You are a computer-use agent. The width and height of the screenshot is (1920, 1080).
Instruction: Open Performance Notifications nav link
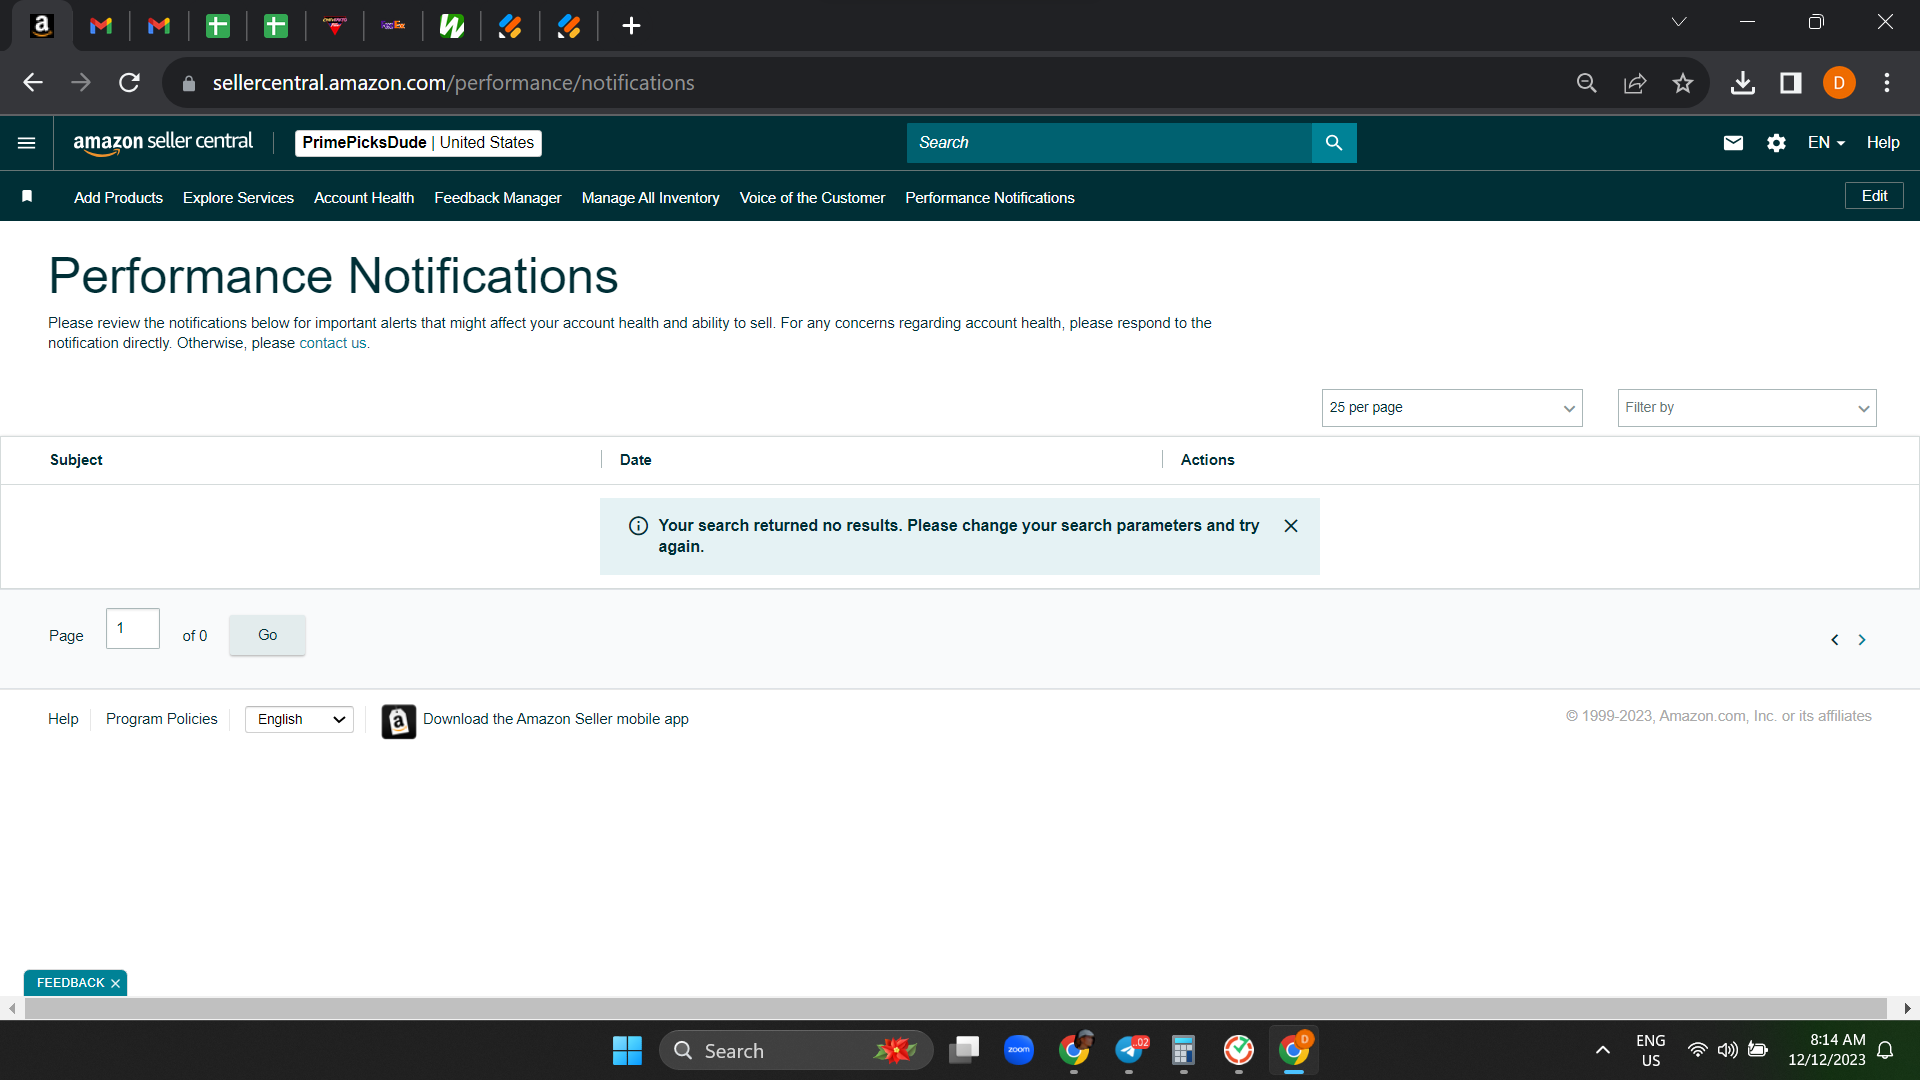pyautogui.click(x=990, y=198)
